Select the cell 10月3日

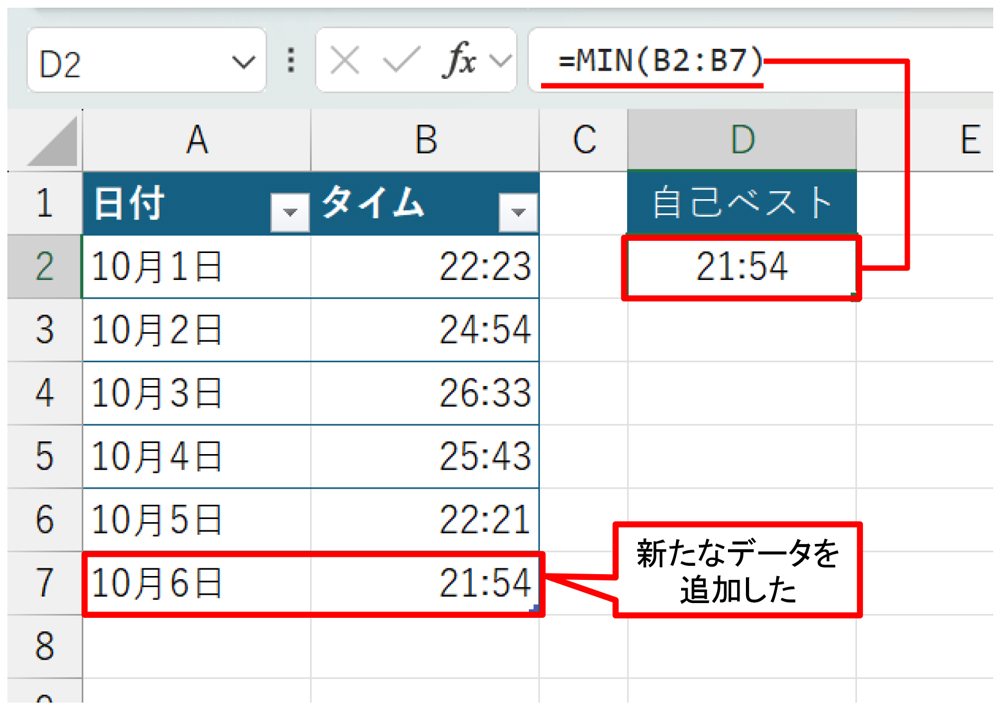click(x=196, y=393)
